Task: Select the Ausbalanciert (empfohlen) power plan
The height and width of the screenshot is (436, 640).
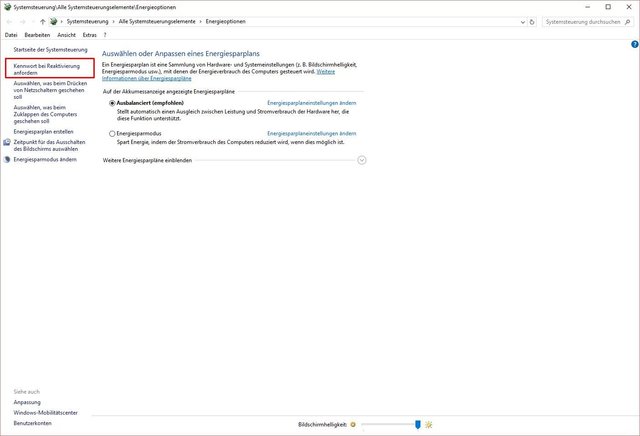Action: click(x=112, y=103)
